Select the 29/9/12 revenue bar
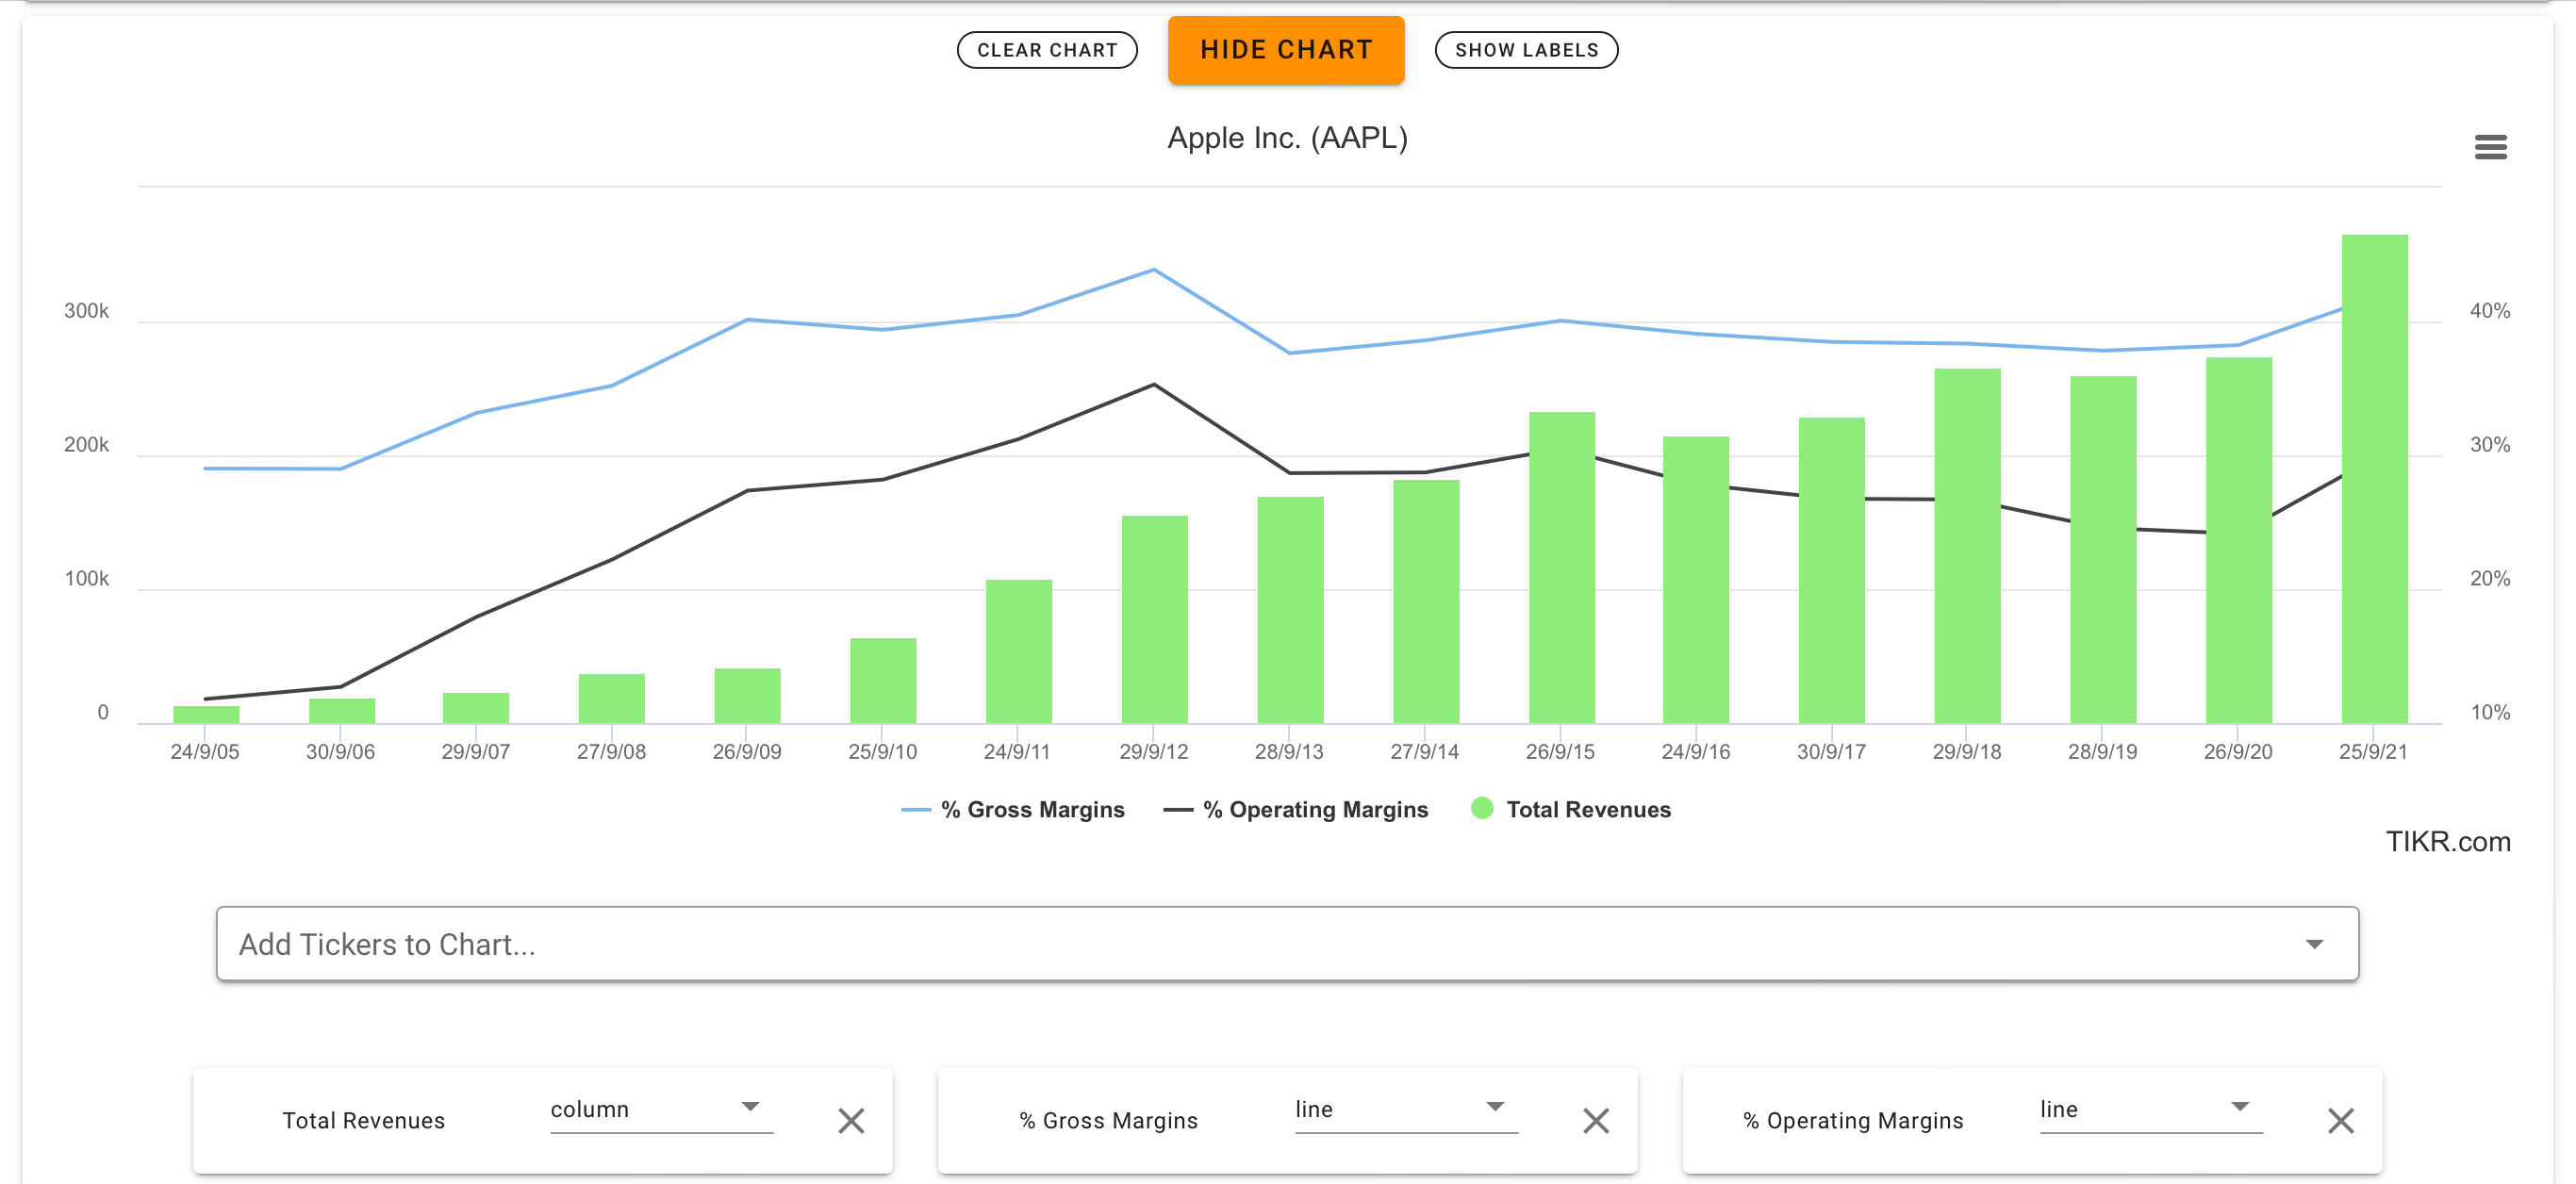 pyautogui.click(x=1154, y=619)
